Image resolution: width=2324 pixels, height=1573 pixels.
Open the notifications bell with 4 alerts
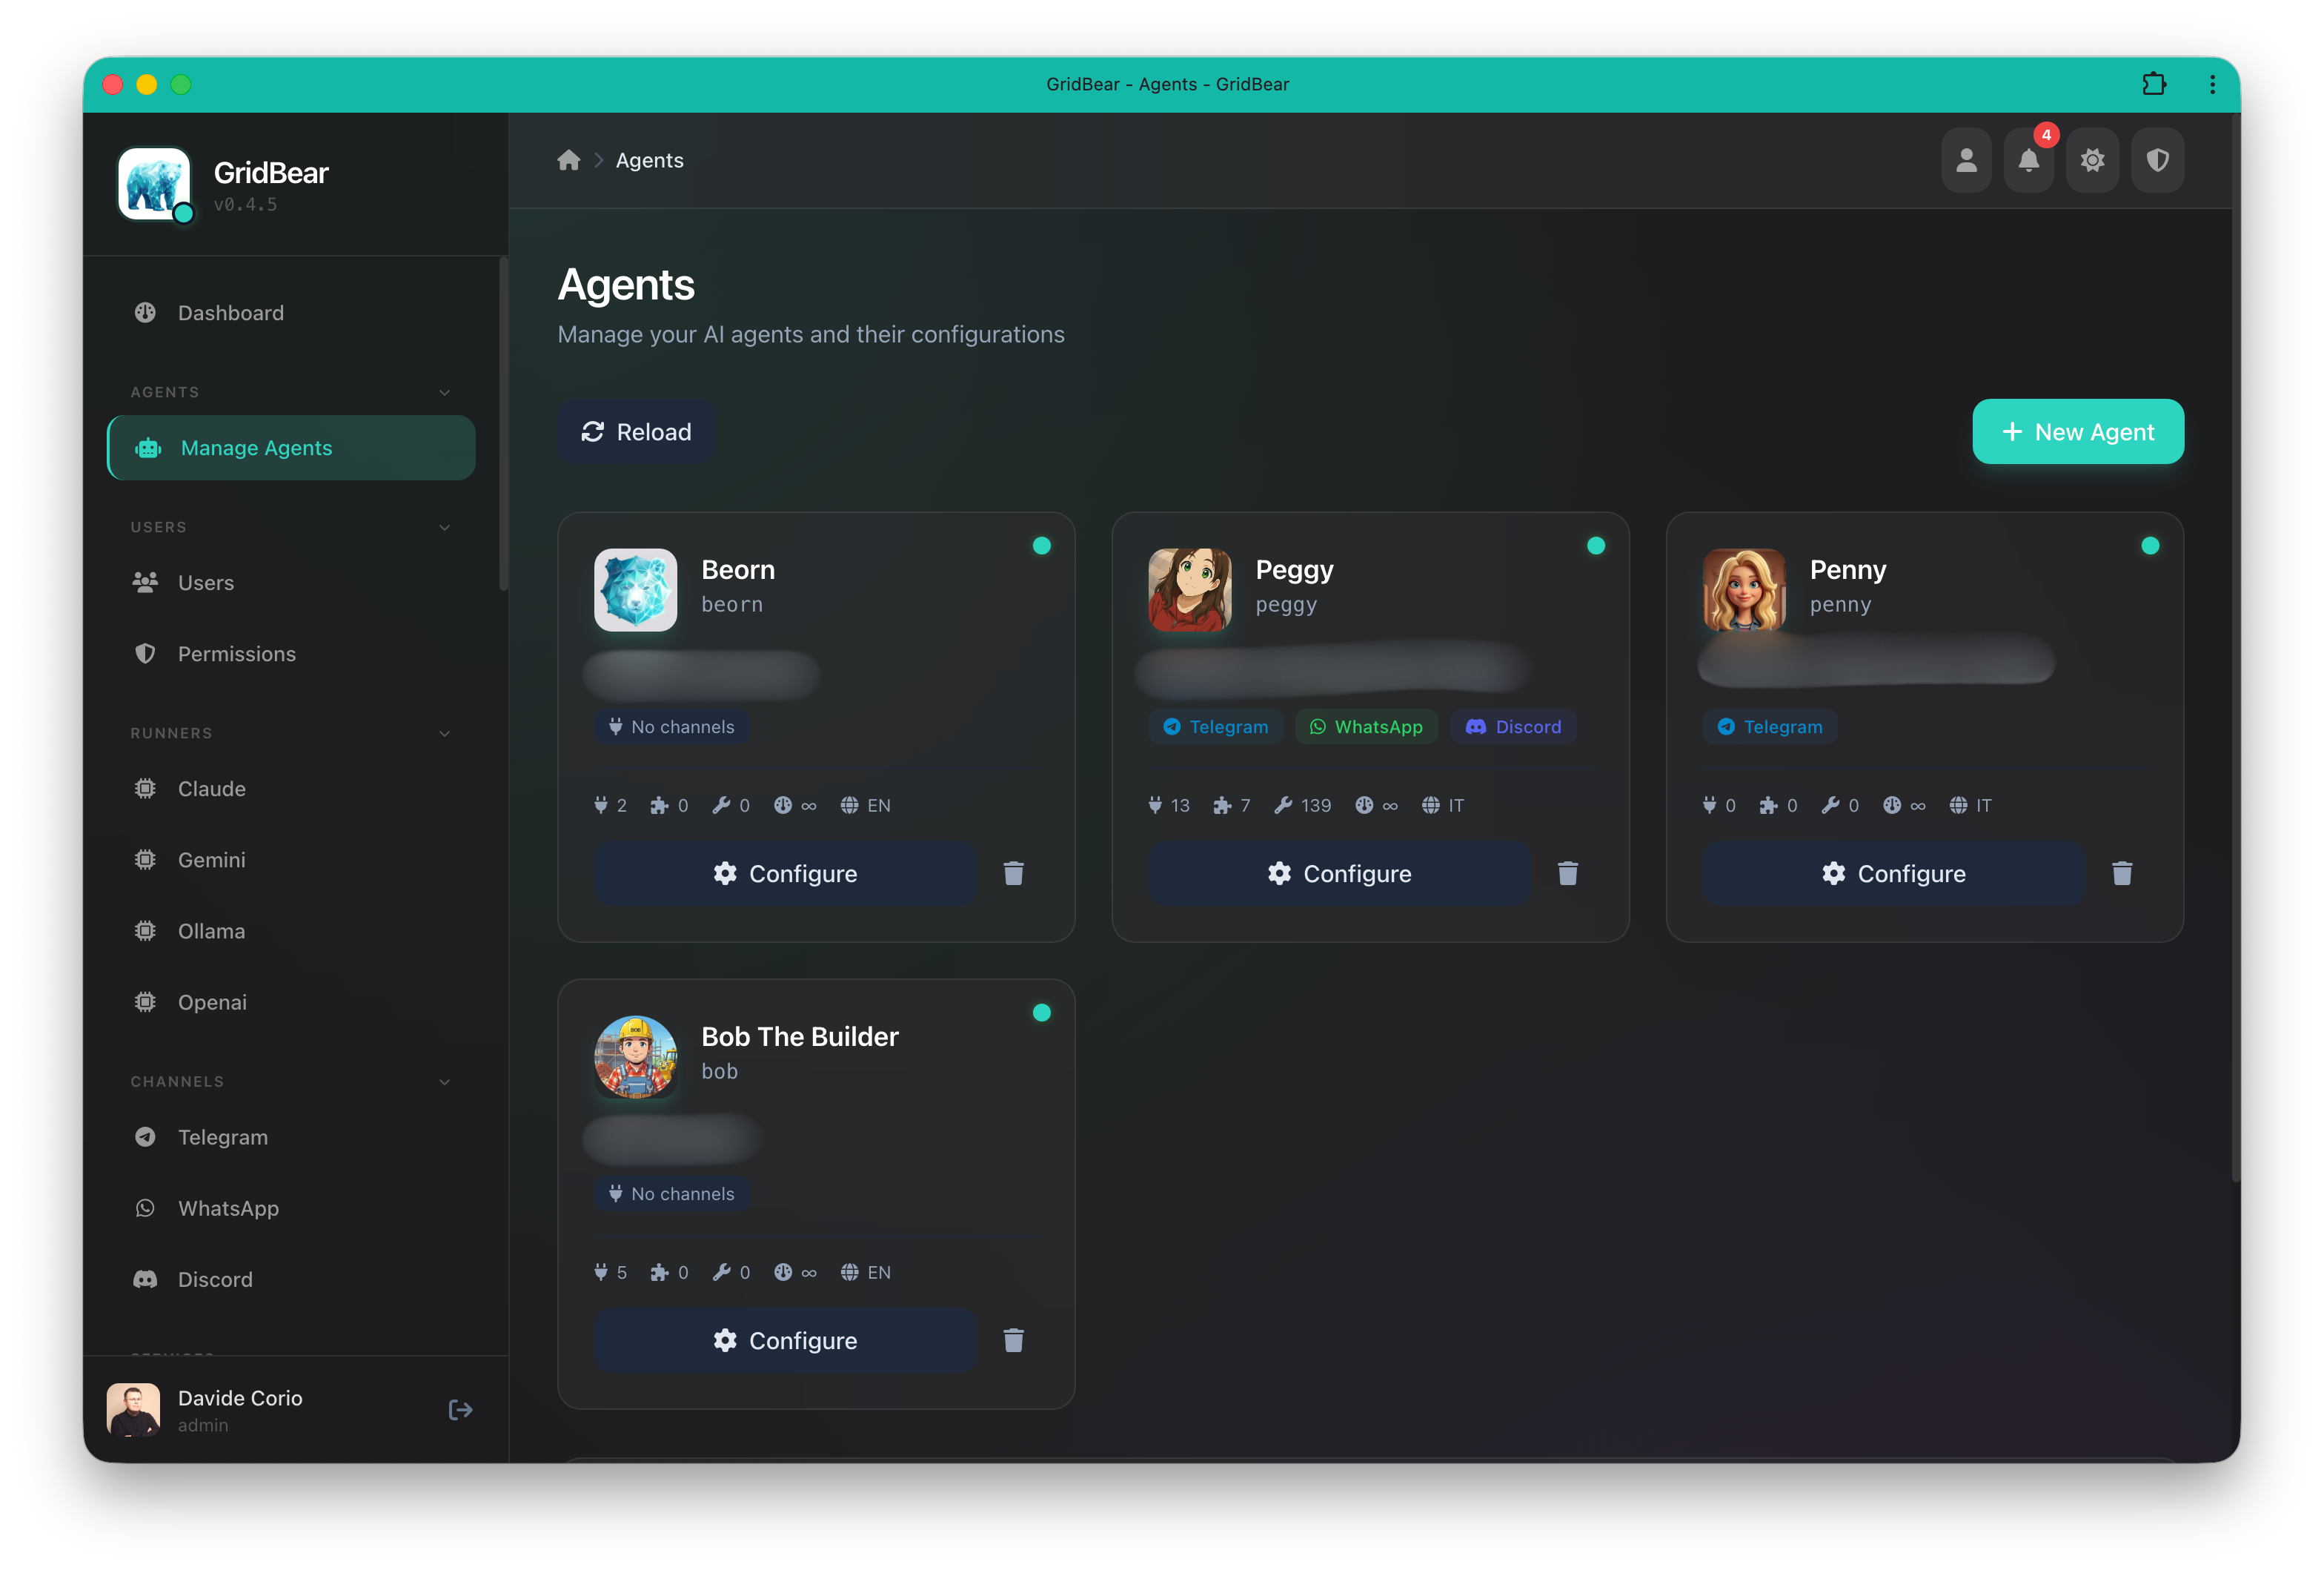pos(2029,159)
